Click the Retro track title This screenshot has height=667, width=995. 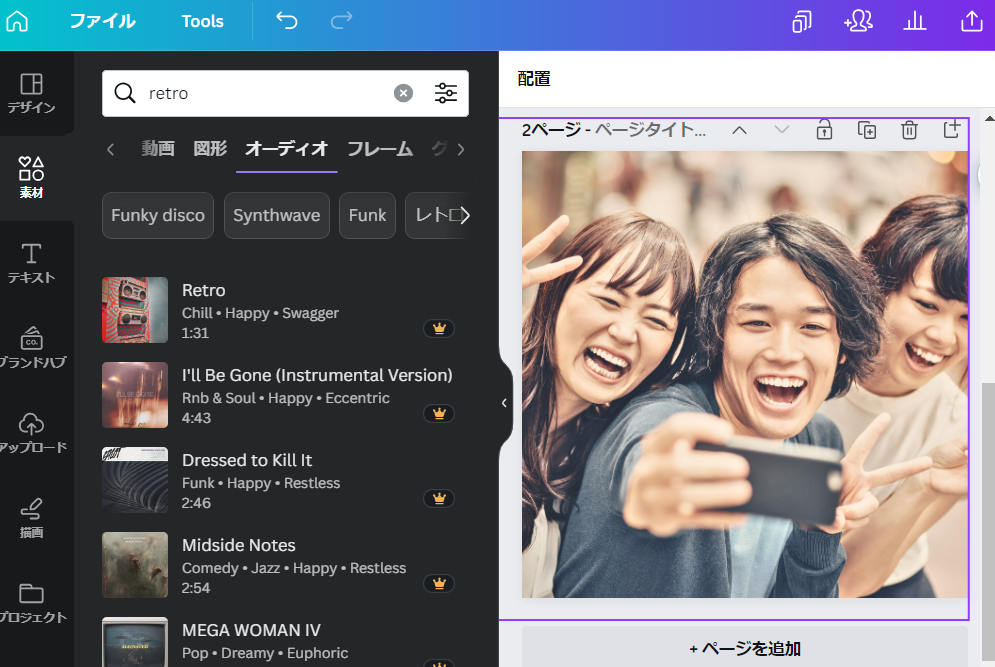click(x=204, y=290)
